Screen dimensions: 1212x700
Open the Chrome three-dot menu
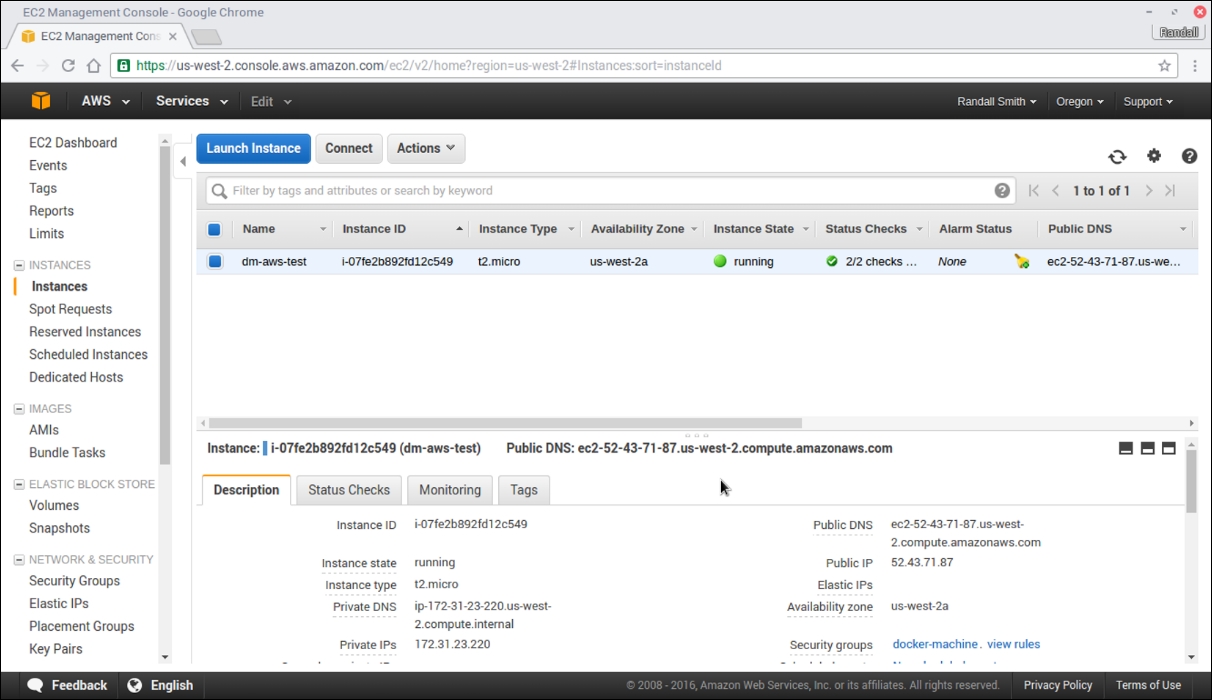[1195, 66]
